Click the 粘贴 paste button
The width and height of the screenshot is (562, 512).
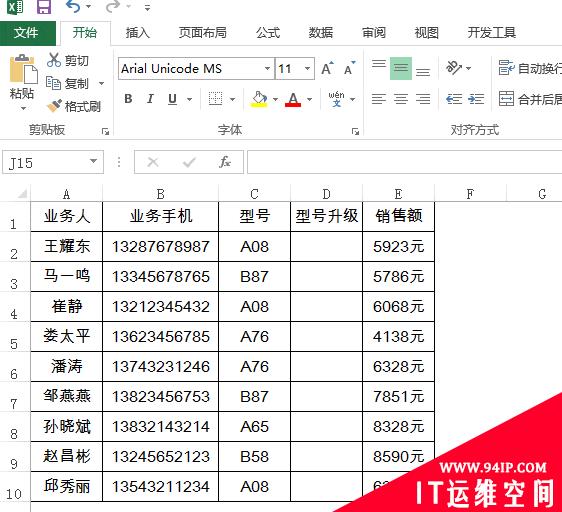22,82
